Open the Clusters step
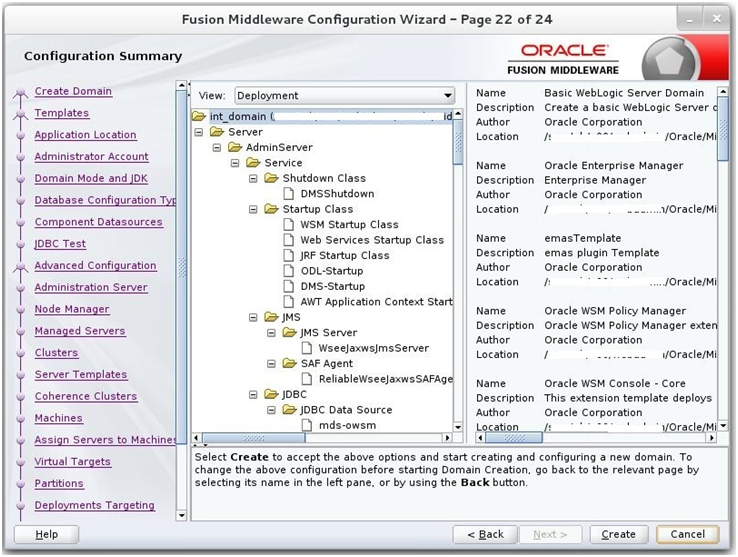The height and width of the screenshot is (557, 738). [56, 353]
